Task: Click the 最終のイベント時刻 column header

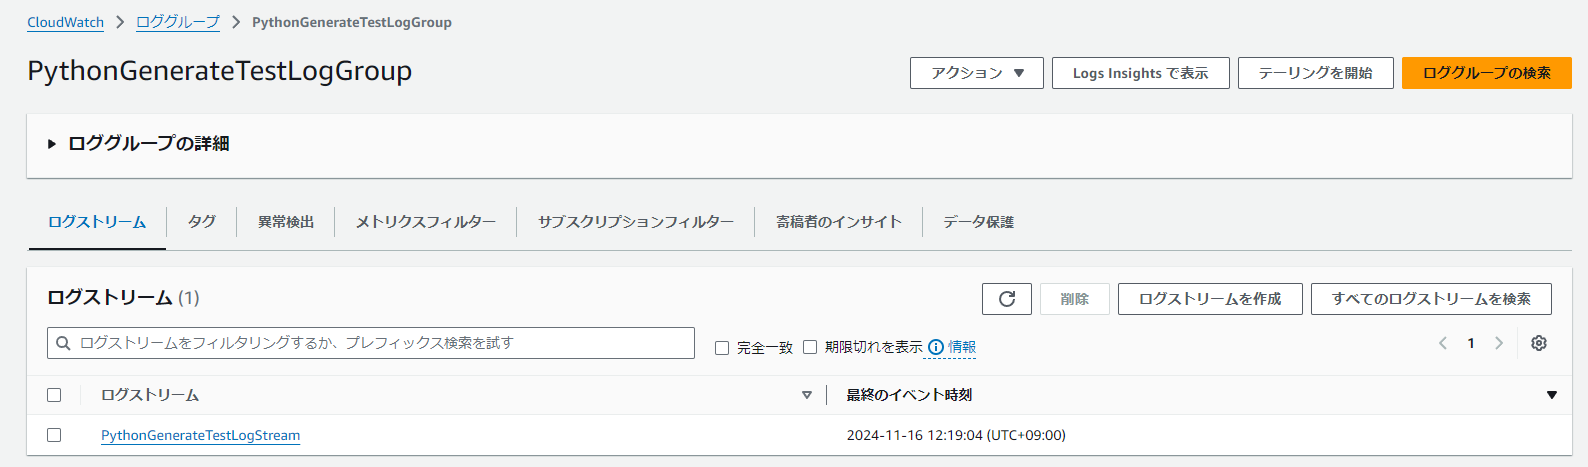Action: [x=909, y=395]
